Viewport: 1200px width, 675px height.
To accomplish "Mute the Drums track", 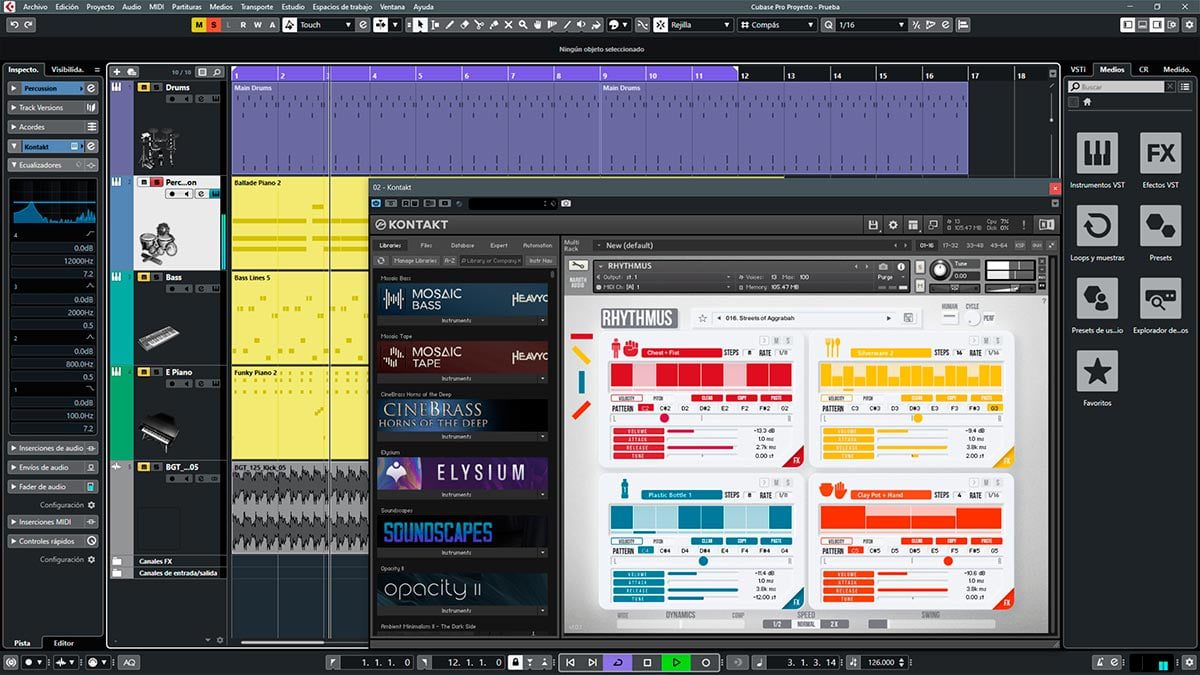I will [144, 88].
